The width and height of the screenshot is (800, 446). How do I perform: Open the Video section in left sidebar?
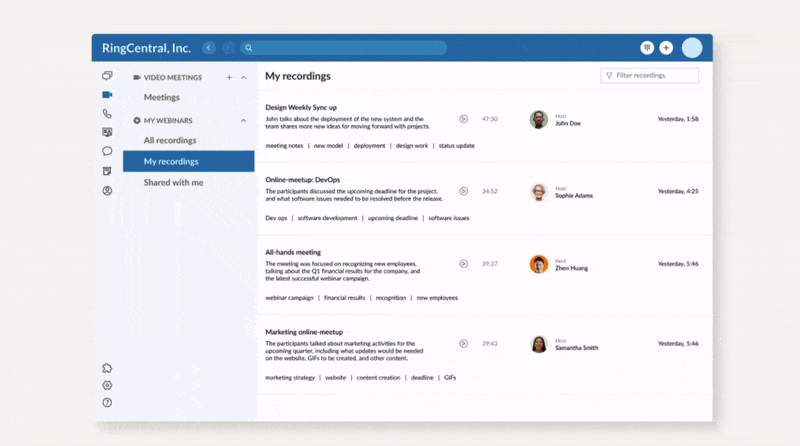click(107, 95)
